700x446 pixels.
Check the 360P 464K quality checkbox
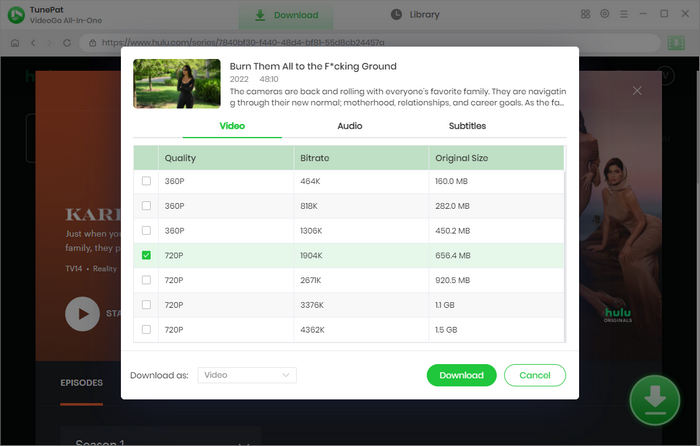click(147, 182)
